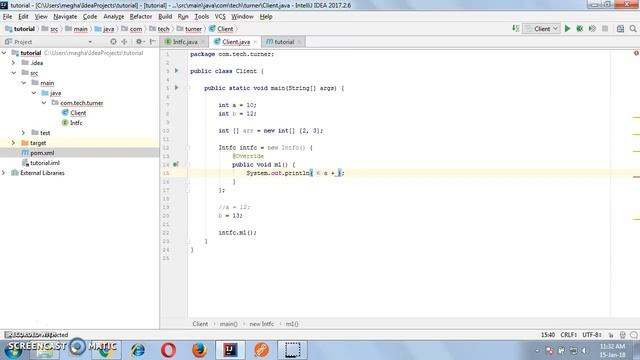Collapse the com.tech.turner package

click(44, 102)
